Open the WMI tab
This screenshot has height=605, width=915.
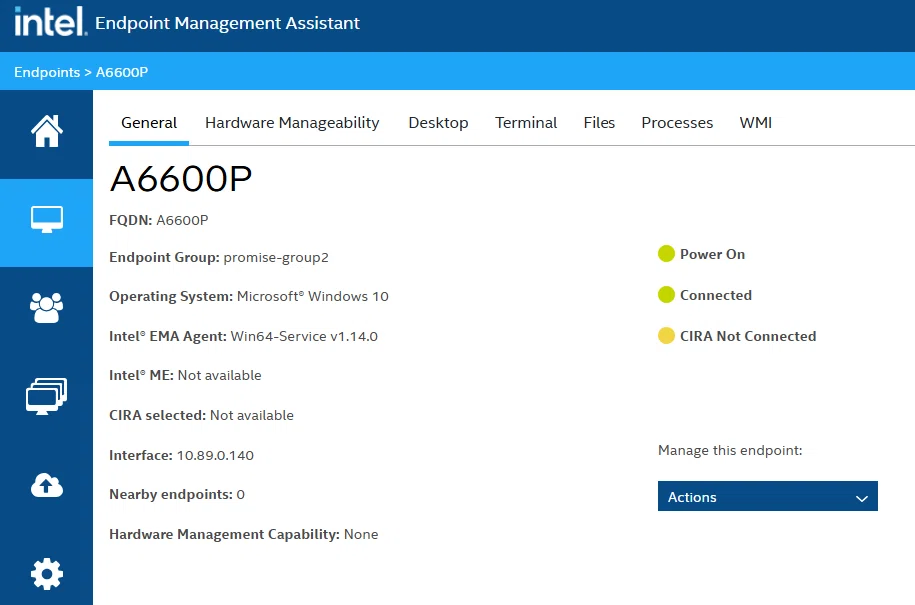(x=756, y=123)
